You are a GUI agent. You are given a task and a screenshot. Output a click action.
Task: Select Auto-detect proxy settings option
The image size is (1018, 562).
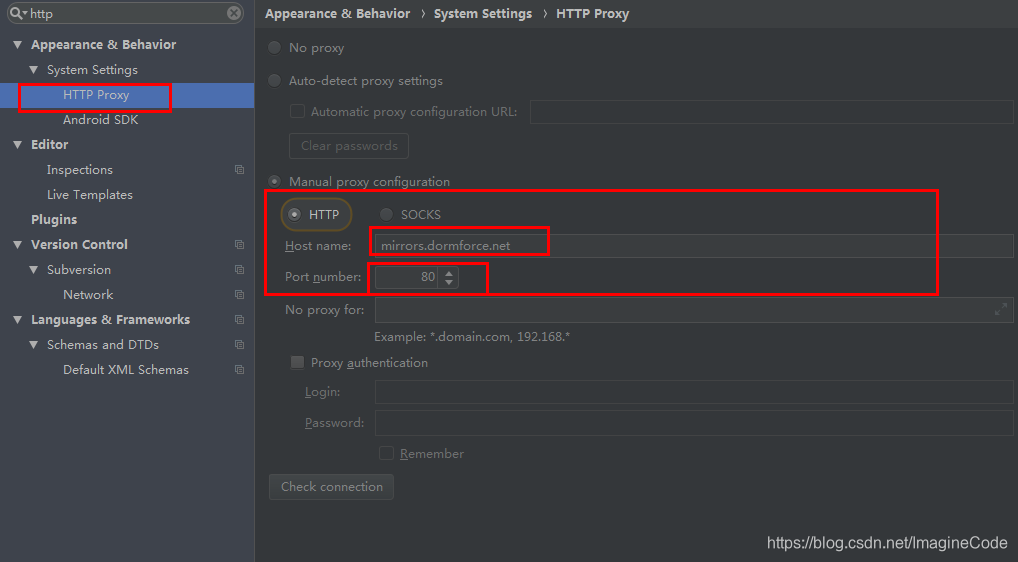pos(275,80)
